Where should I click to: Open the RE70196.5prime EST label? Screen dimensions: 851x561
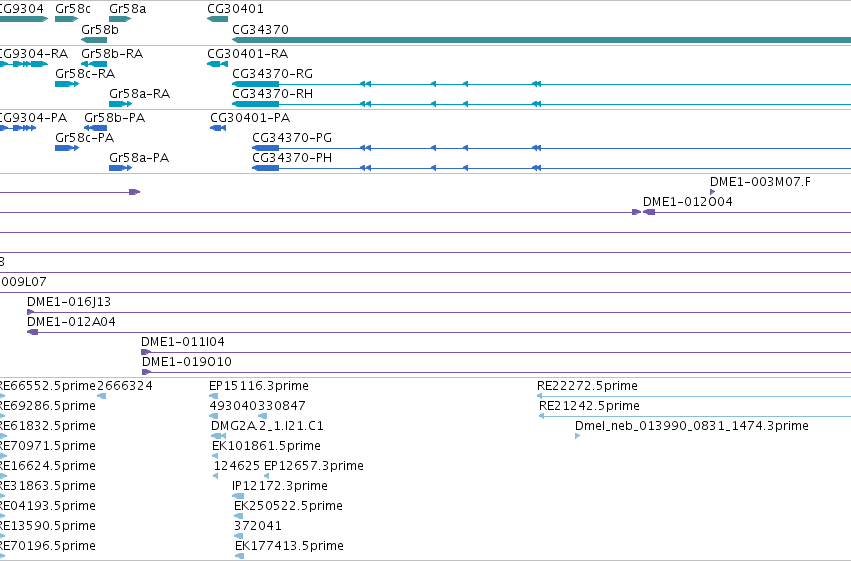click(47, 546)
